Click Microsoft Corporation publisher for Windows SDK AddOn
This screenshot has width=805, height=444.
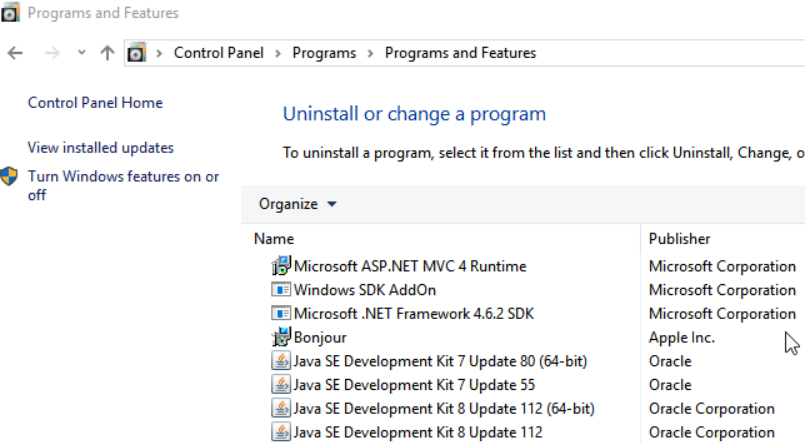coord(722,290)
